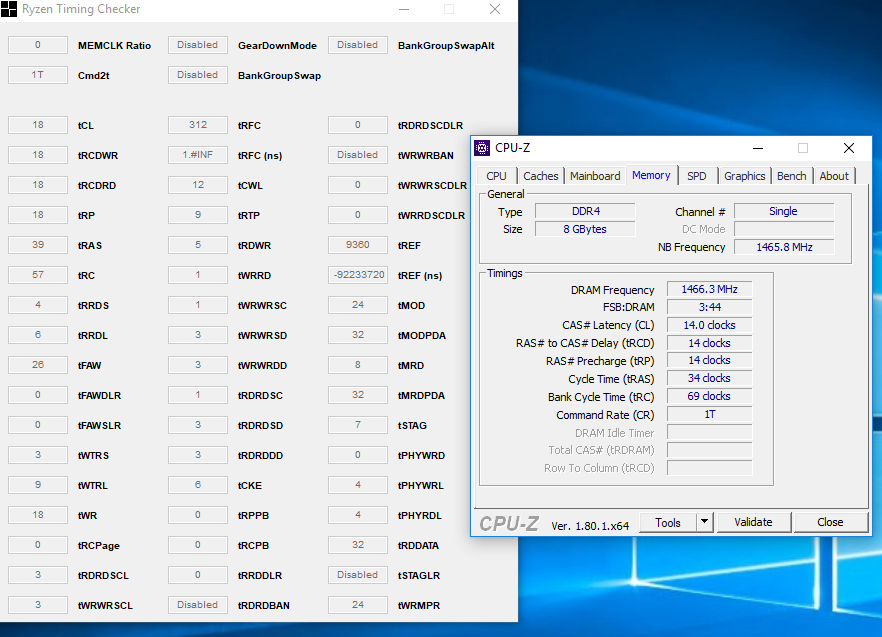Click the tRDRDBAN Disabled field
Screen dimensions: 882x637
click(x=197, y=605)
